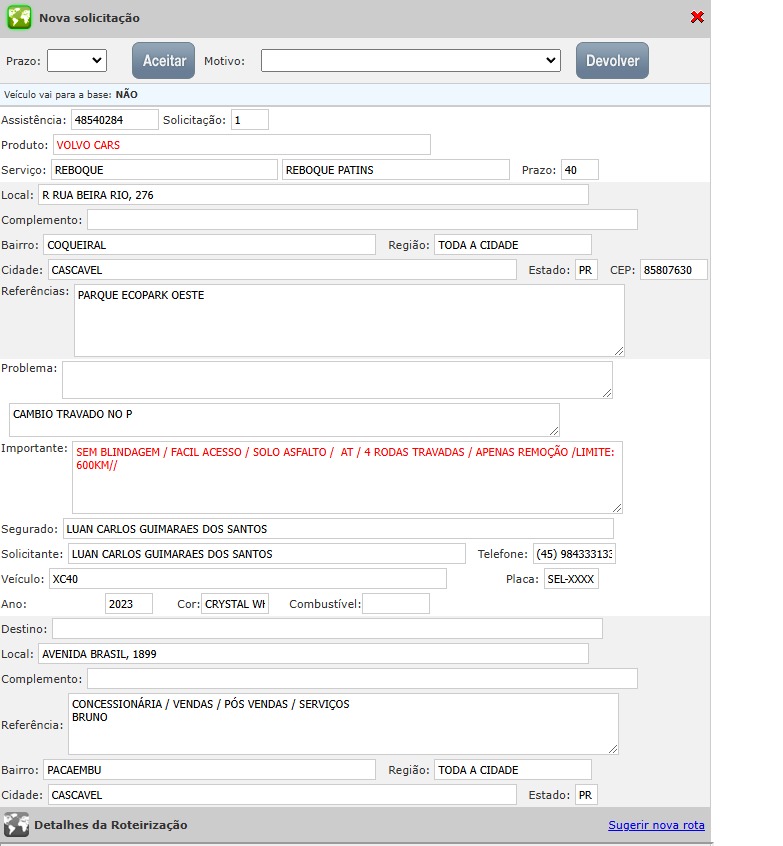Click the origin Local field R RUA BEIRA RIO
The image size is (783, 846).
pyautogui.click(x=313, y=195)
